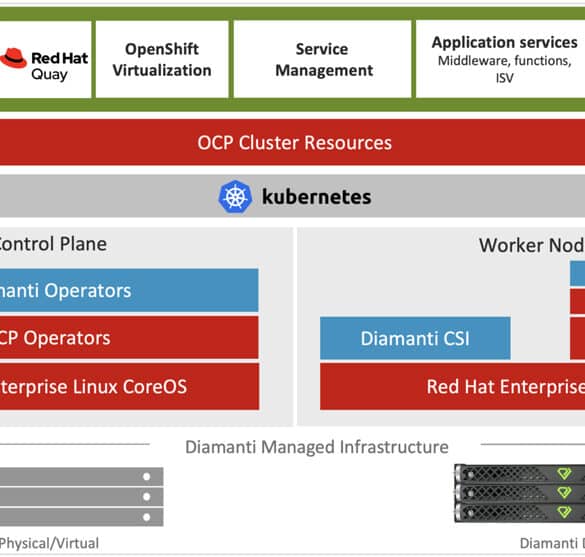Viewport: 585px width, 557px height.
Task: Click the "kubernetes" wordmark text
Action: 317,197
